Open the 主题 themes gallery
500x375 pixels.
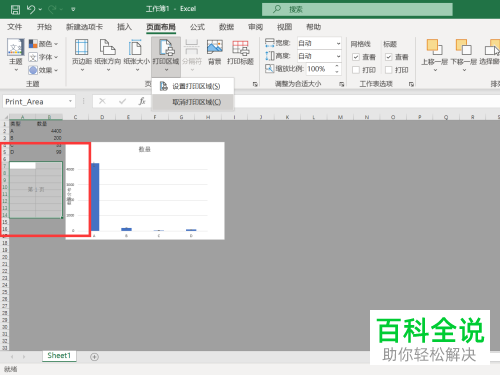pyautogui.click(x=16, y=55)
